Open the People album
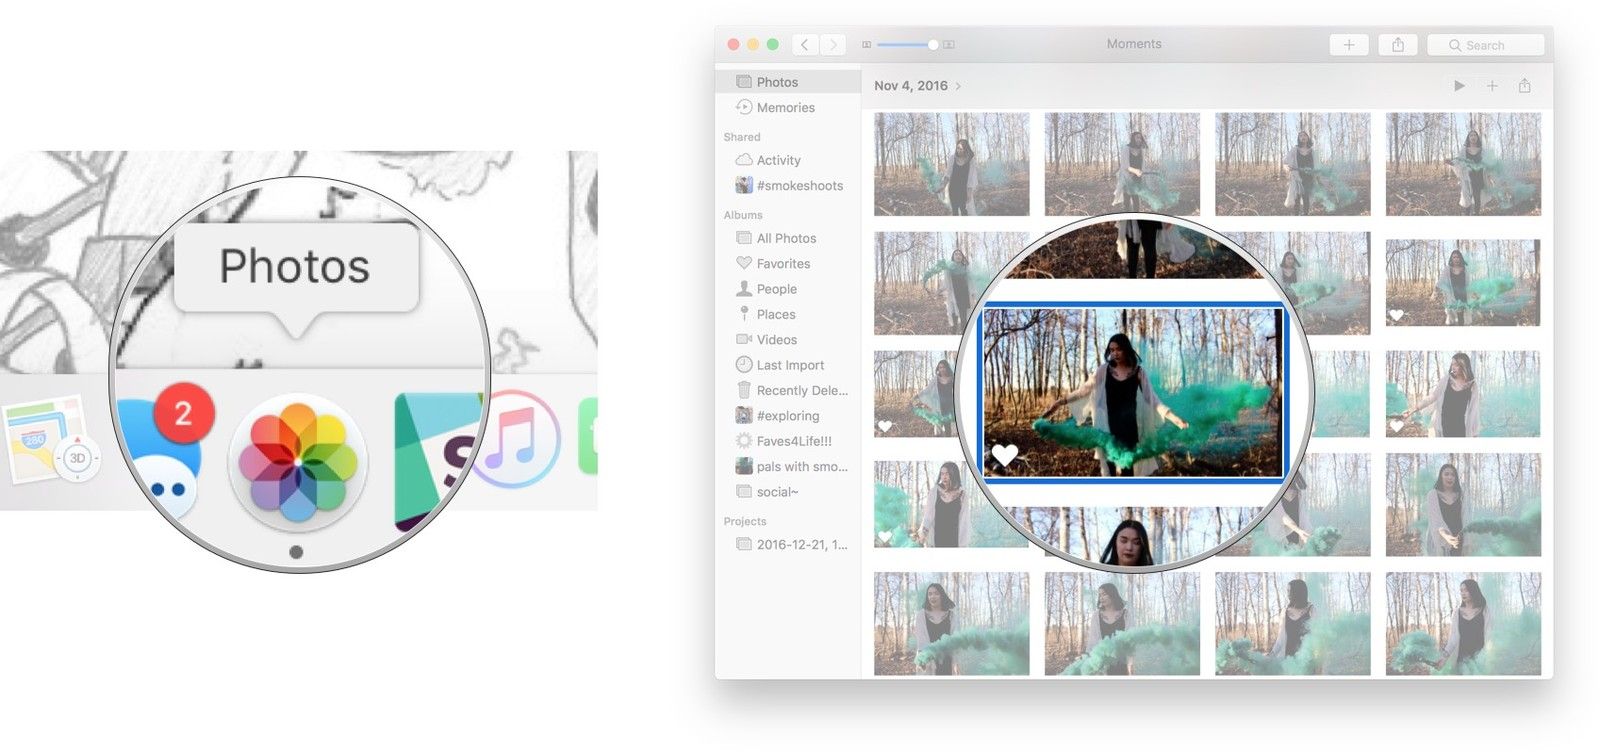 (776, 289)
